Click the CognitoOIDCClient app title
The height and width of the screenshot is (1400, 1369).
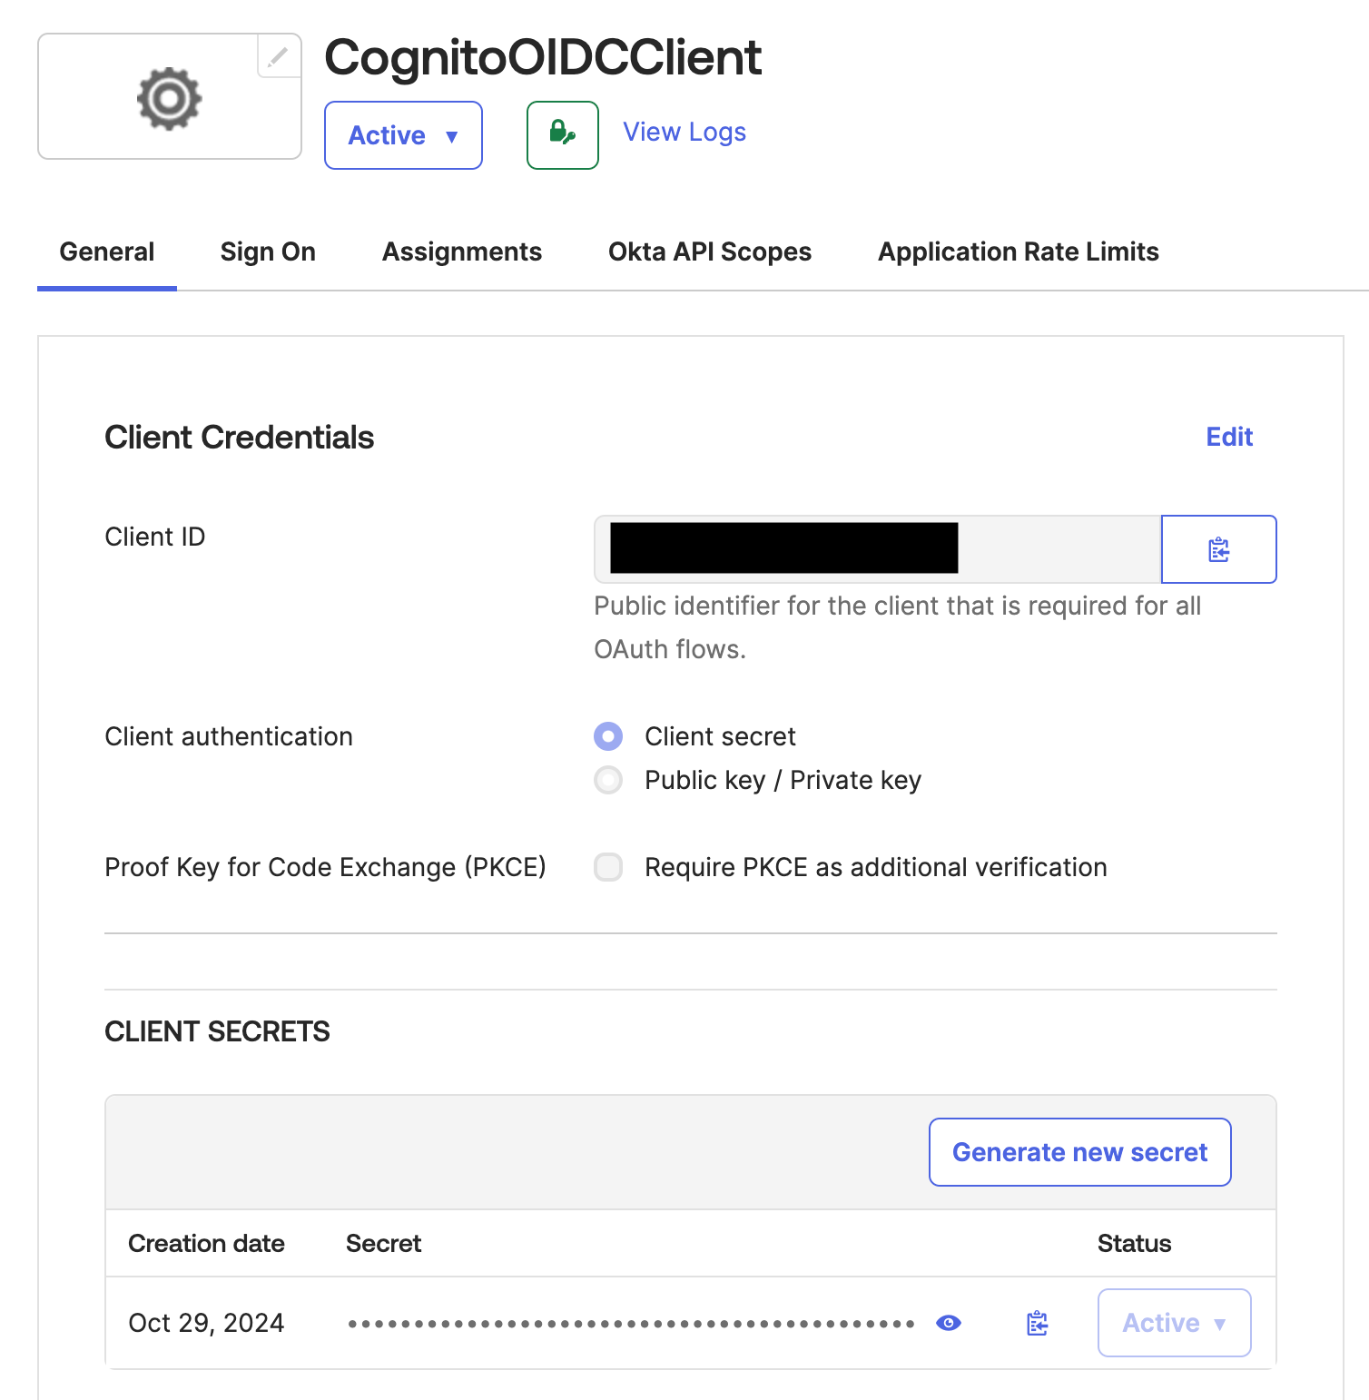click(543, 57)
